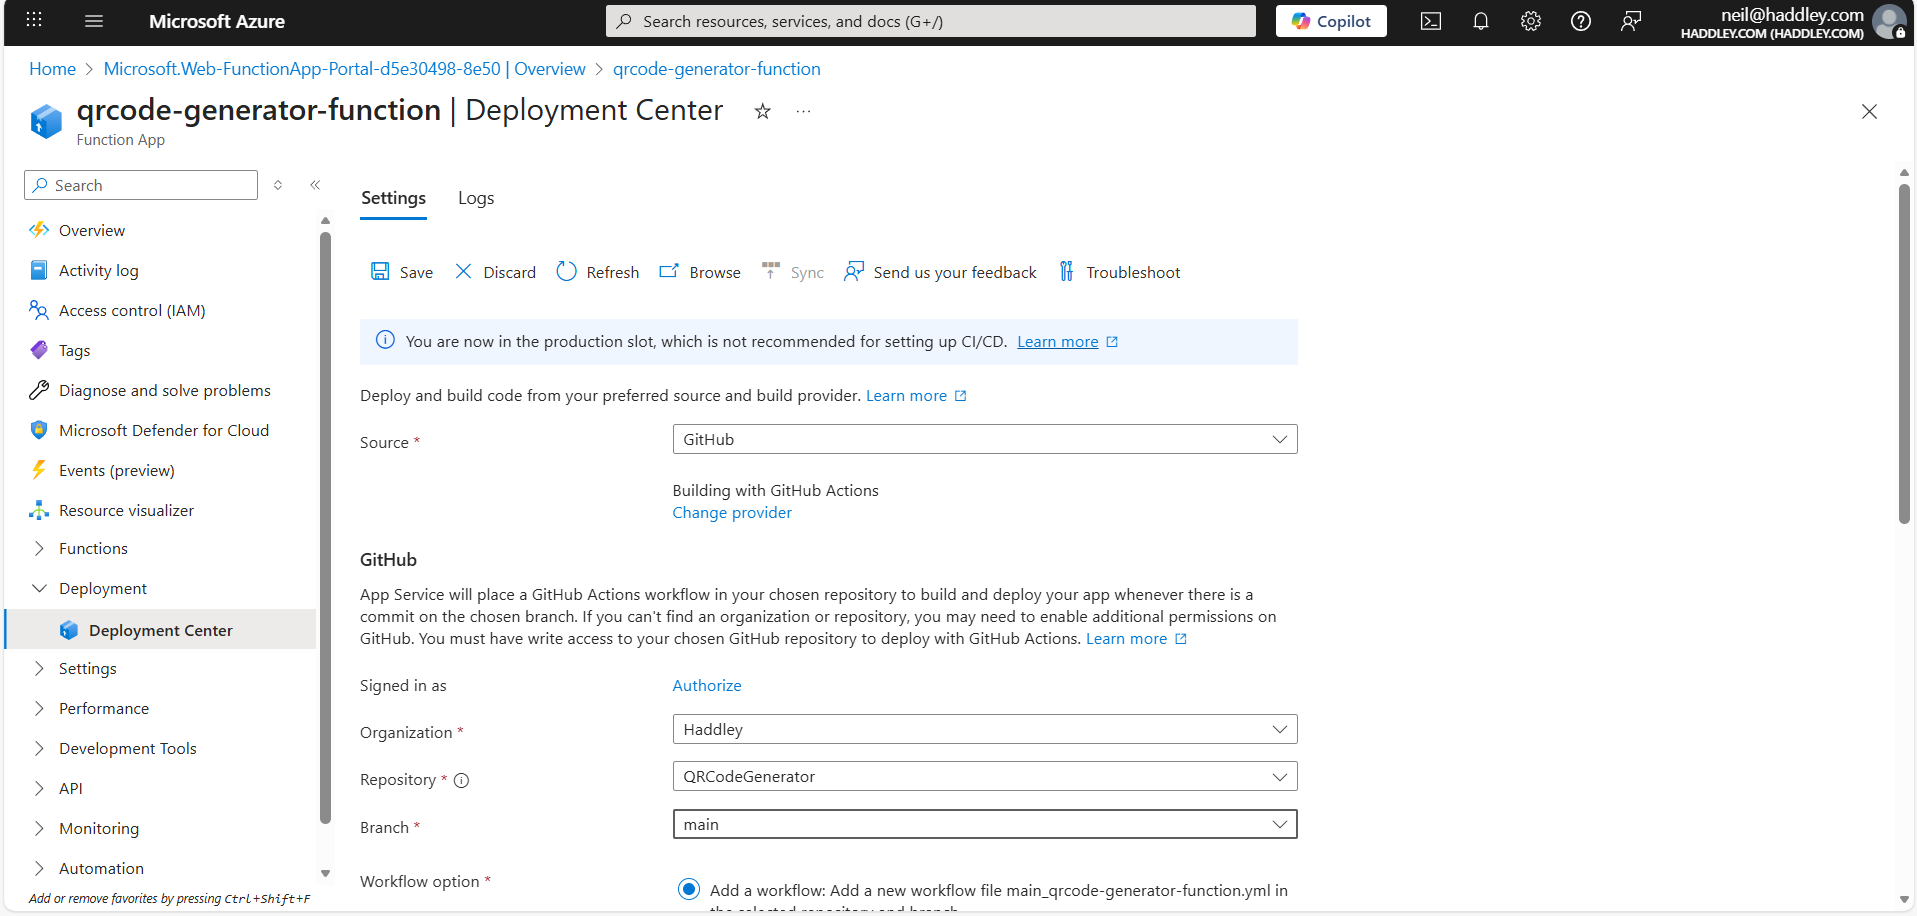The image size is (1917, 916).
Task: Click the Sync deployment icon
Action: (770, 271)
